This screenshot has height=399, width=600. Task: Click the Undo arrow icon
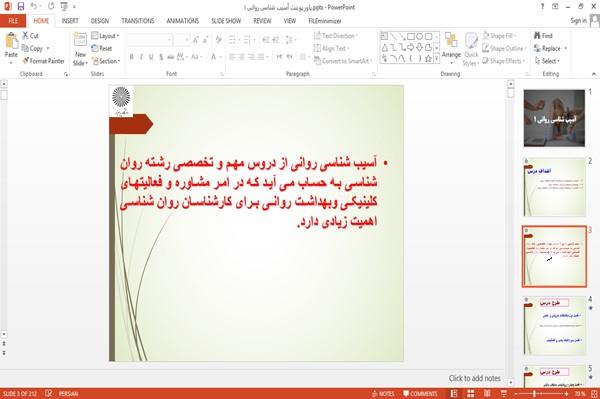click(34, 6)
